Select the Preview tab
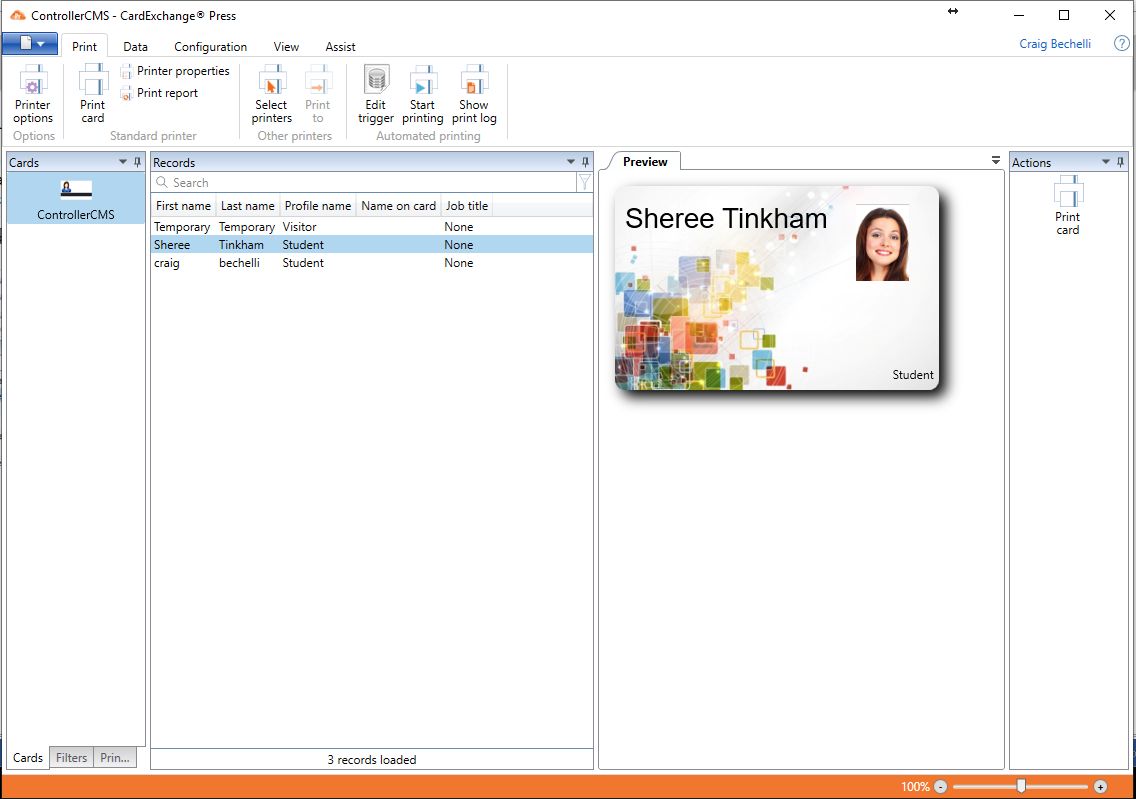Viewport: 1136px width, 799px height. coord(645,162)
